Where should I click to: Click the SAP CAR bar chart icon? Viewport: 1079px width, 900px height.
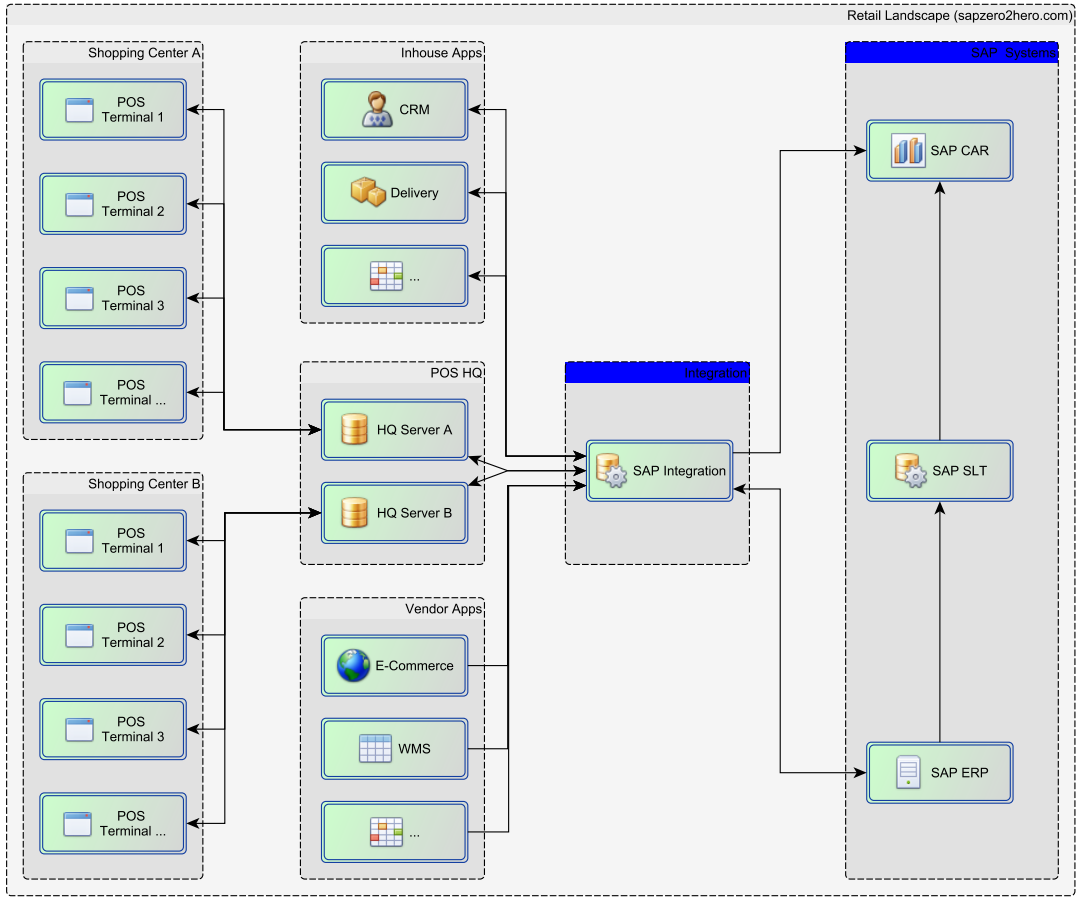906,150
